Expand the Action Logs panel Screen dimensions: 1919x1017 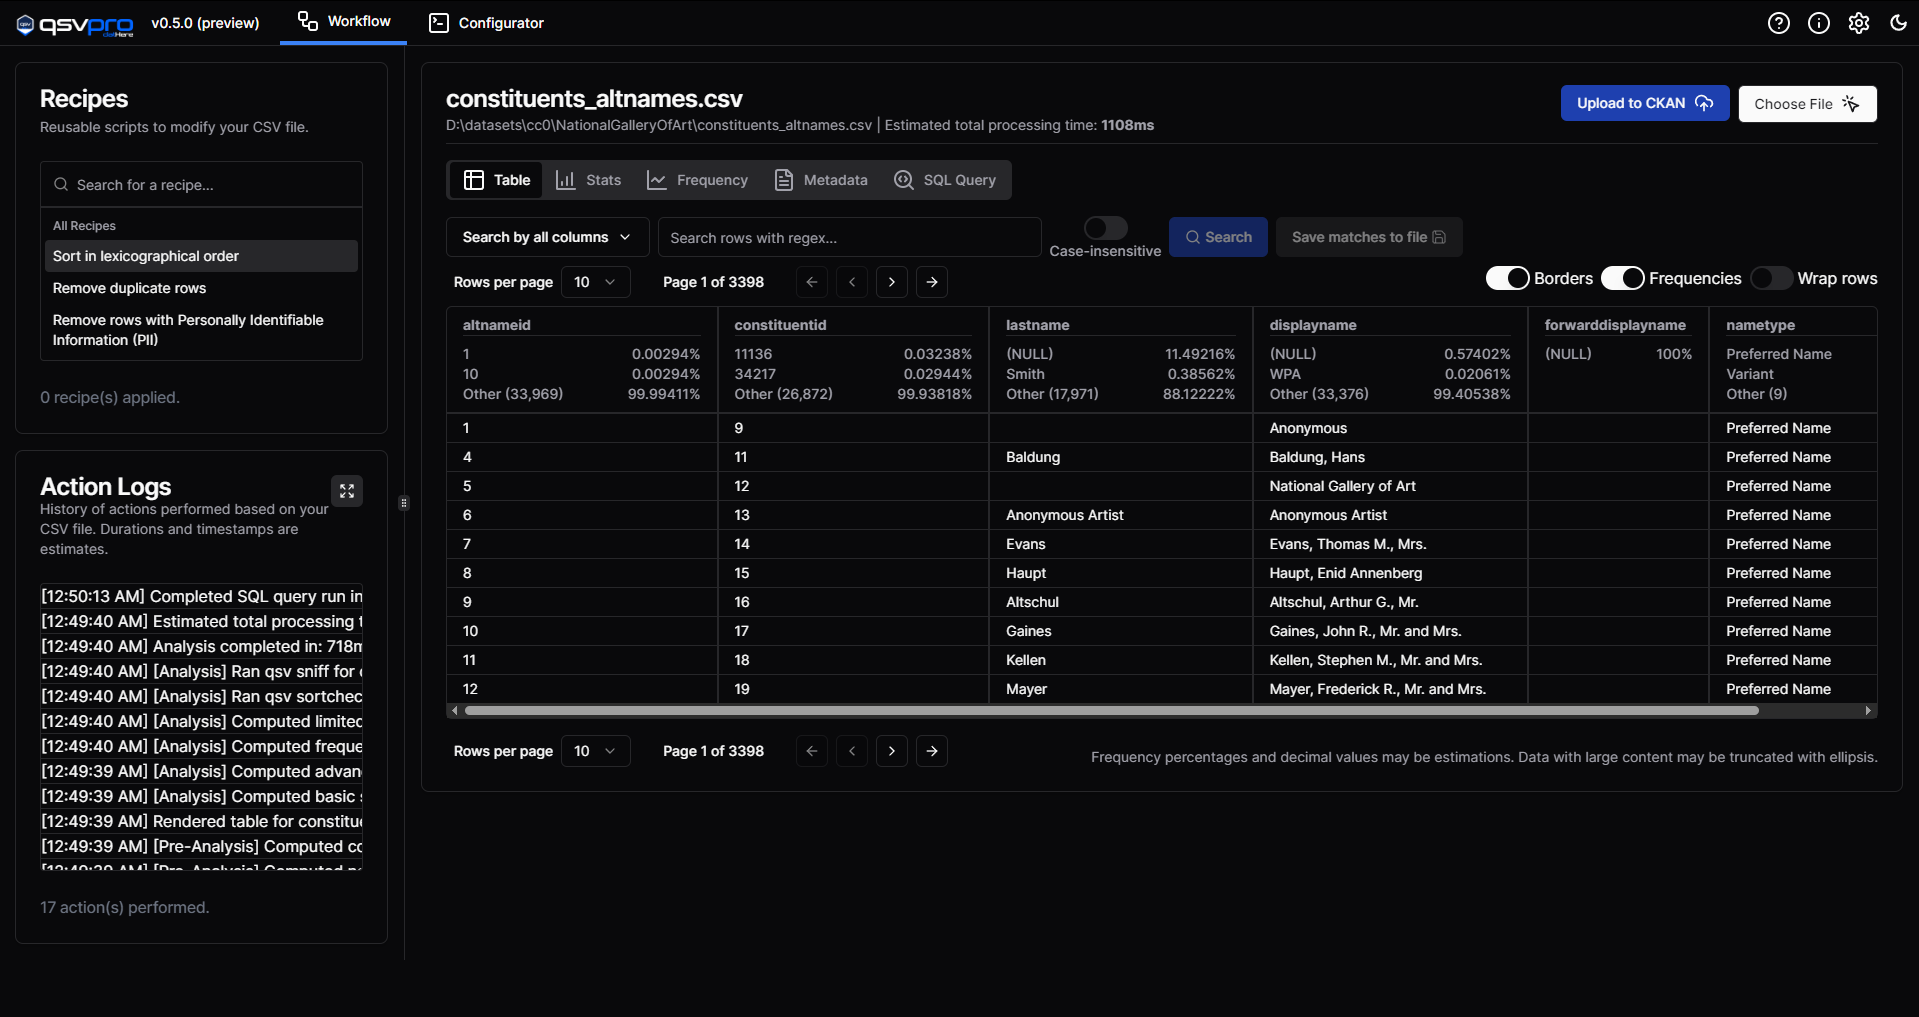coord(347,491)
